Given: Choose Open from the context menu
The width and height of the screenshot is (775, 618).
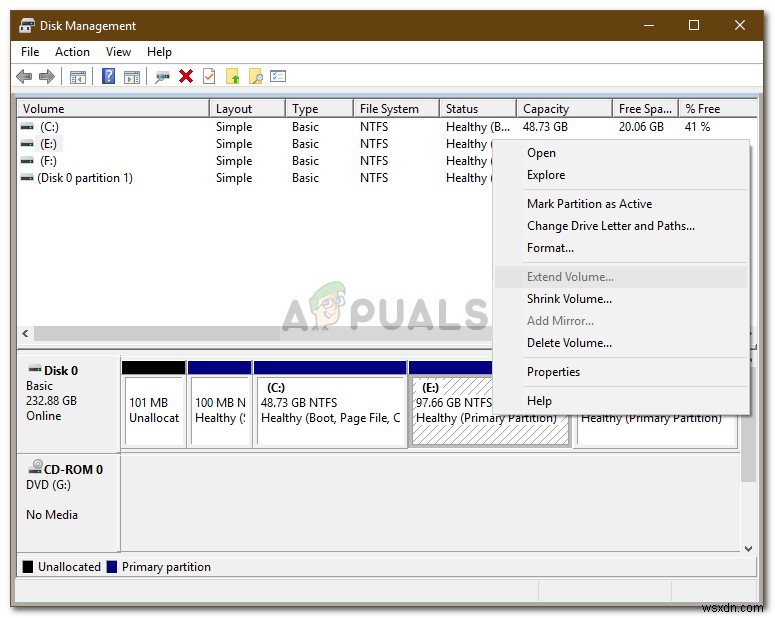Looking at the screenshot, I should (621, 153).
